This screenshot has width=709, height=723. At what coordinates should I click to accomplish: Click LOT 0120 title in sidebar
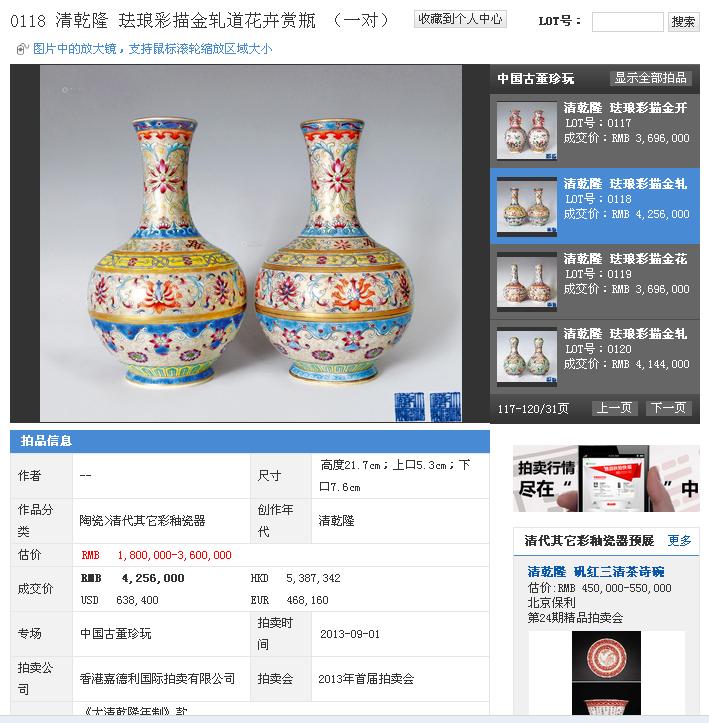[625, 334]
